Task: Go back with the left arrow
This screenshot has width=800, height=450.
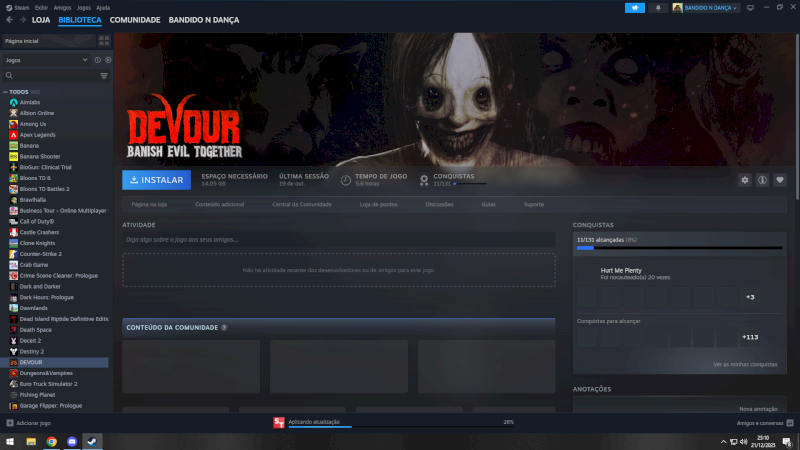Action: pyautogui.click(x=9, y=20)
